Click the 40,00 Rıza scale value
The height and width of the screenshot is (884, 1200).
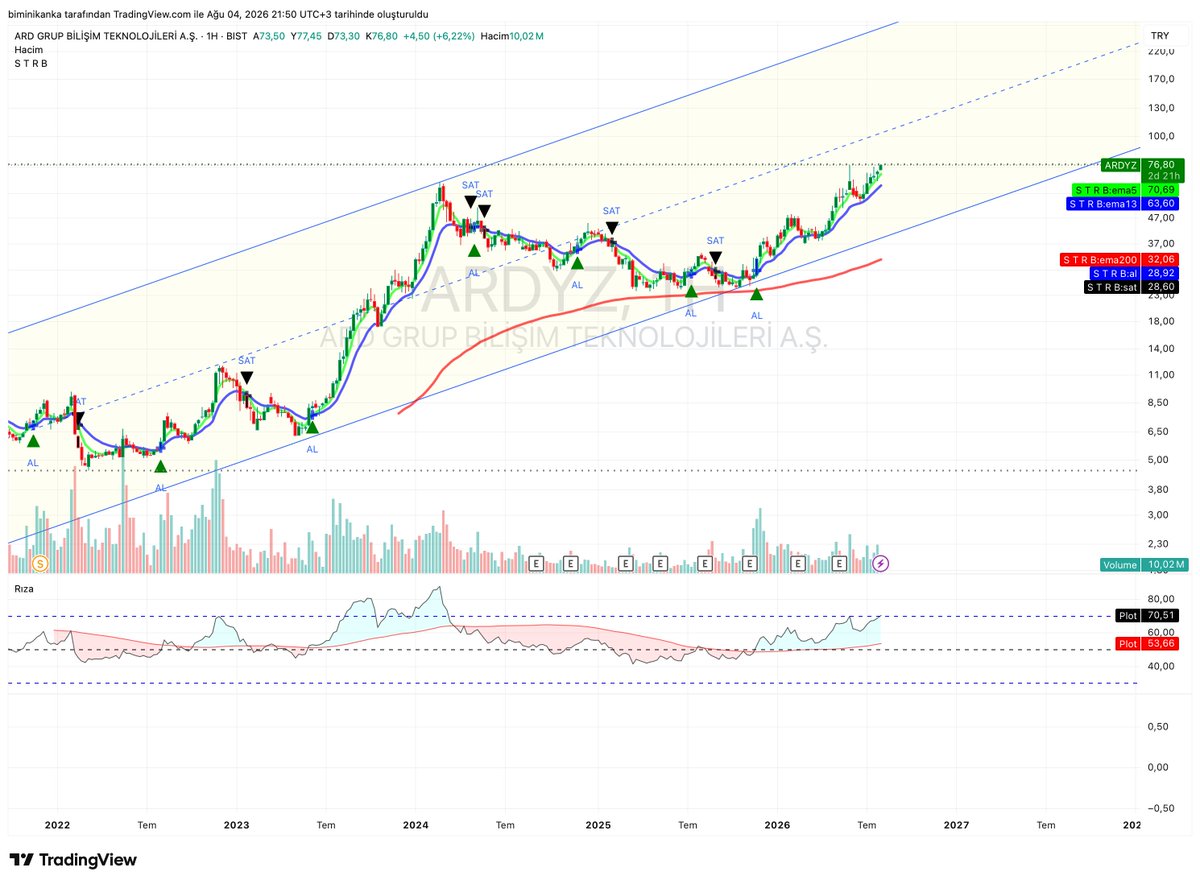pyautogui.click(x=1160, y=665)
